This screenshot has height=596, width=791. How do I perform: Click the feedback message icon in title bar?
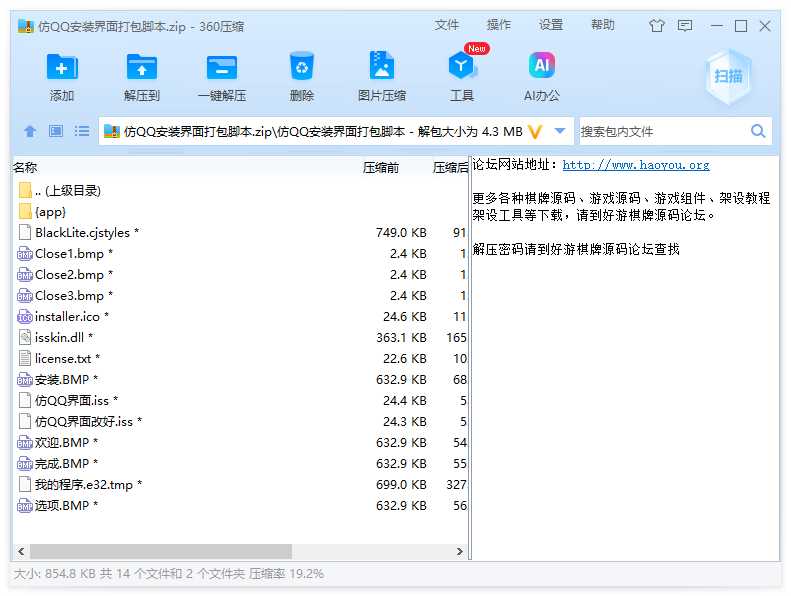point(685,26)
